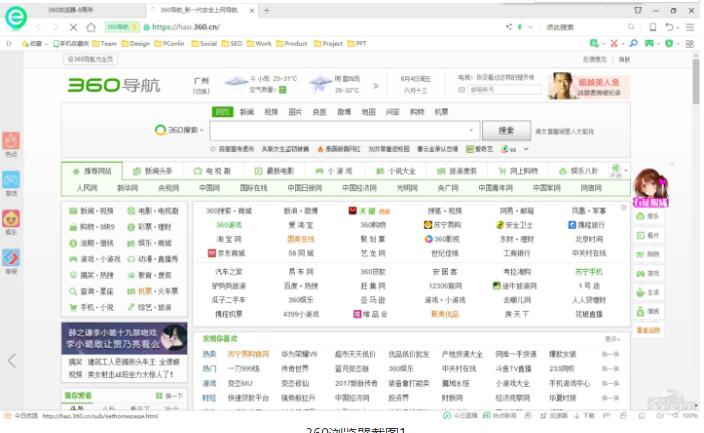The height and width of the screenshot is (433, 704).
Task: Click the back navigation arrow
Action: coord(39,27)
